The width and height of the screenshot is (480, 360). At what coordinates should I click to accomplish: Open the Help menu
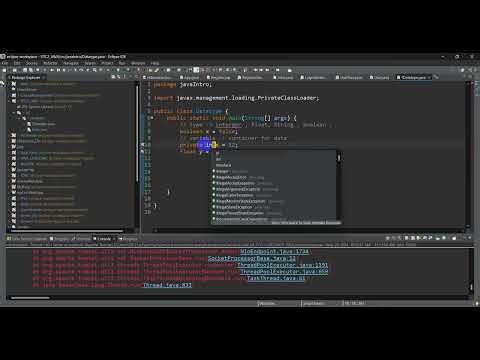click(155, 63)
